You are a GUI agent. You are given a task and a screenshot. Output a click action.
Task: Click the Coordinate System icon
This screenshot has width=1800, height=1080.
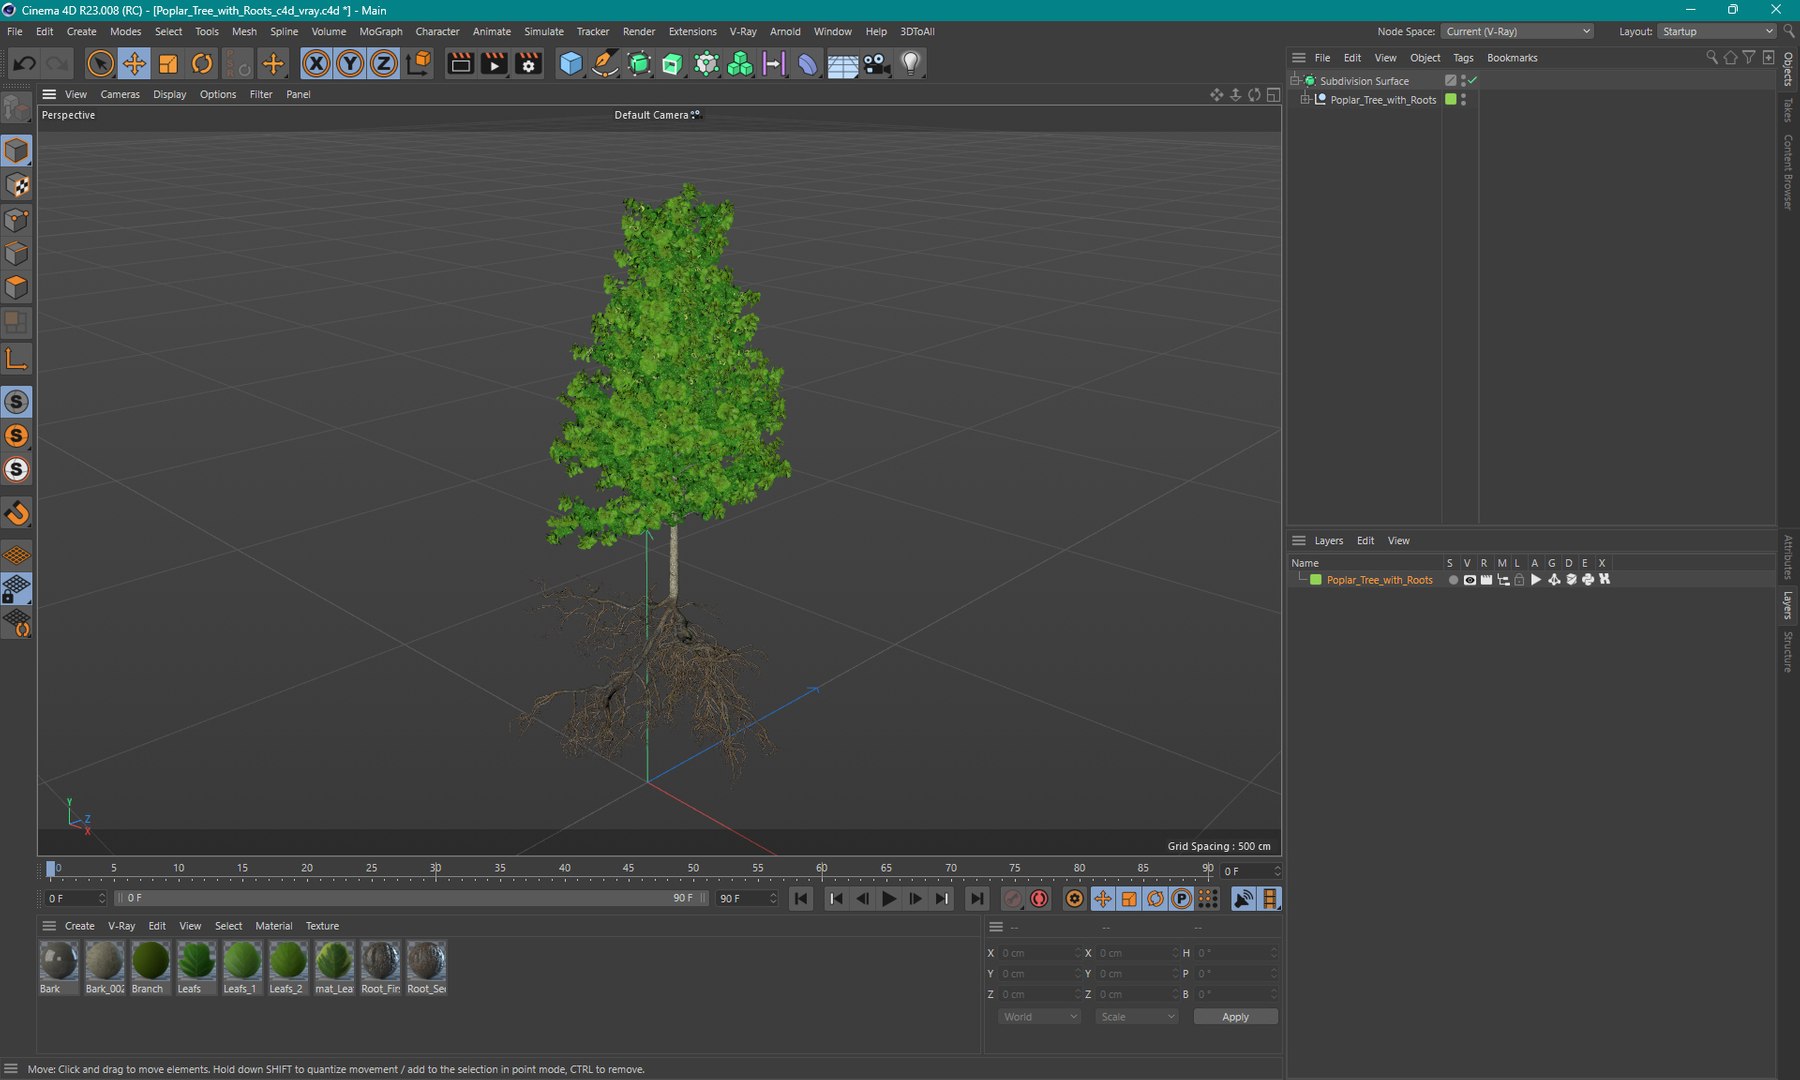pyautogui.click(x=420, y=64)
